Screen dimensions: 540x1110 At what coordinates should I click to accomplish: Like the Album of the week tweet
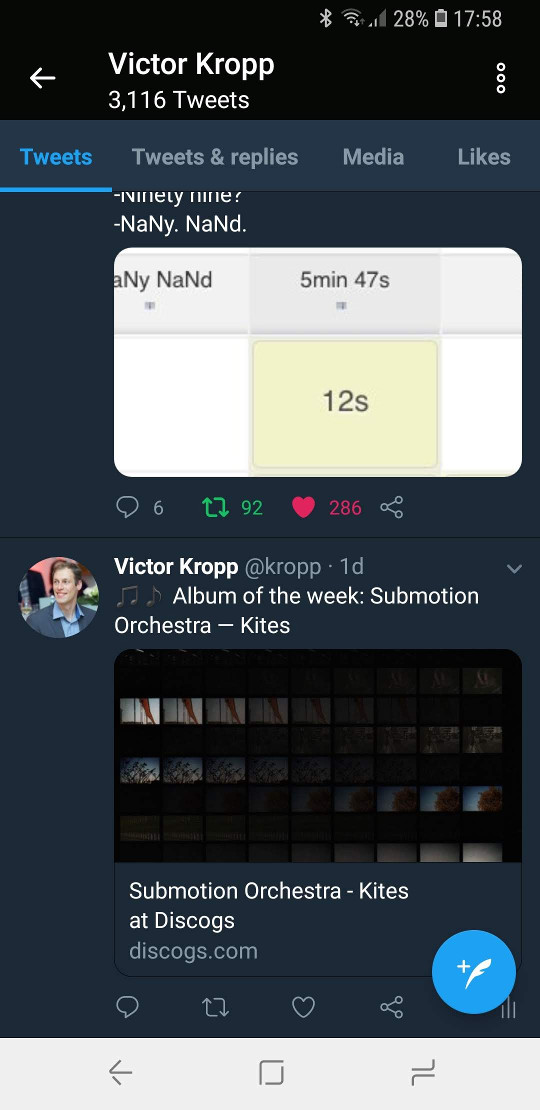[x=303, y=1007]
